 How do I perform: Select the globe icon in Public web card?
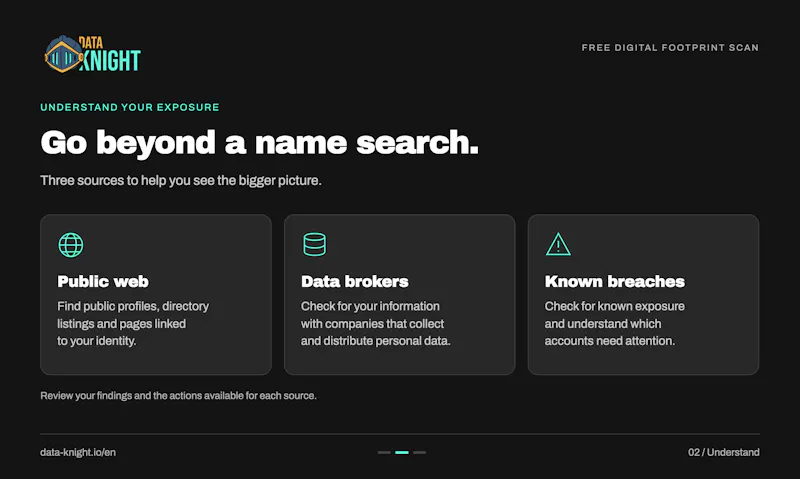(x=71, y=245)
